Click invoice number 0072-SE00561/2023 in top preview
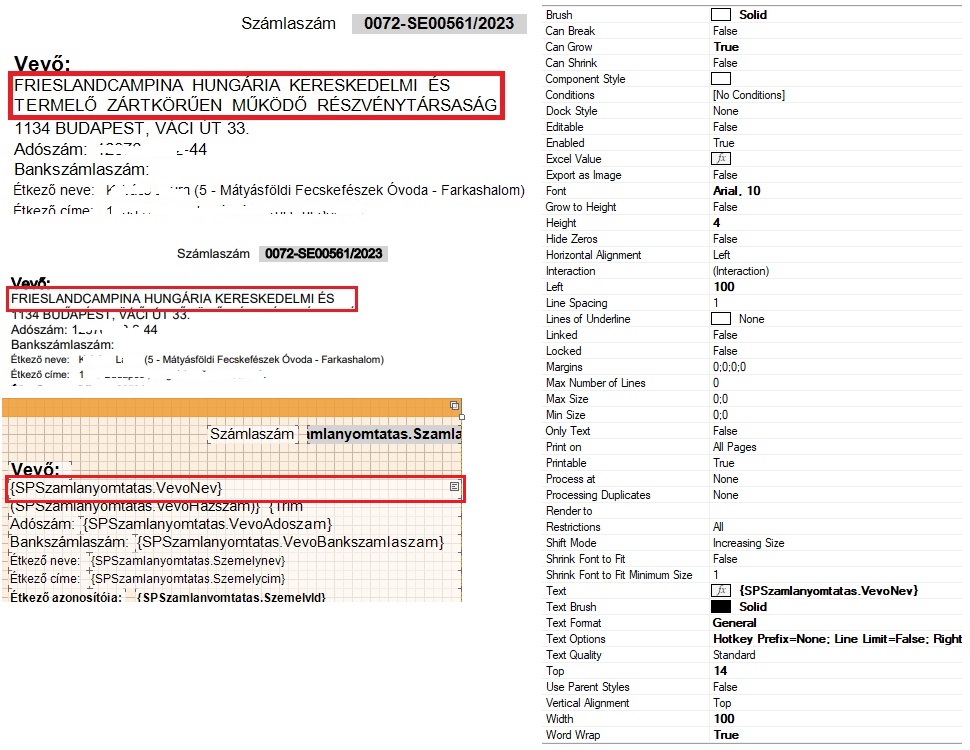Screen dimensions: 970x750 pyautogui.click(x=439, y=24)
